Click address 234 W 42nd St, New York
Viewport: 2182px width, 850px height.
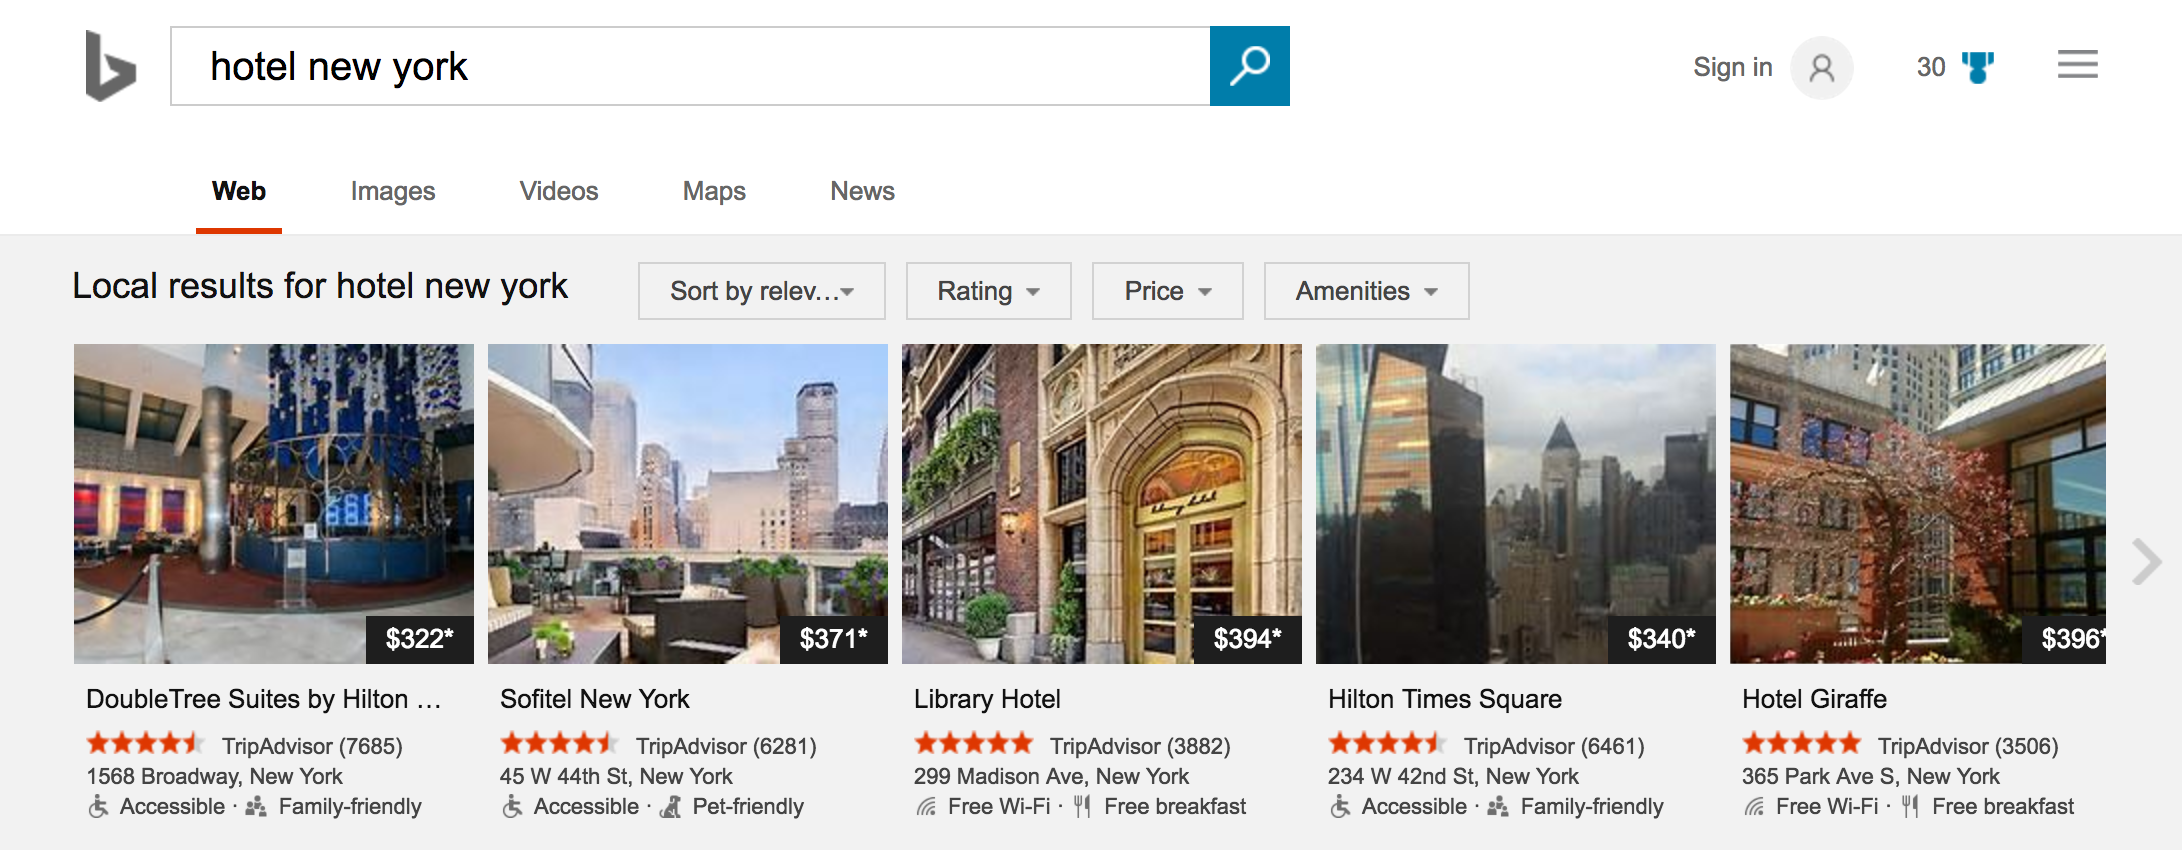click(1453, 776)
